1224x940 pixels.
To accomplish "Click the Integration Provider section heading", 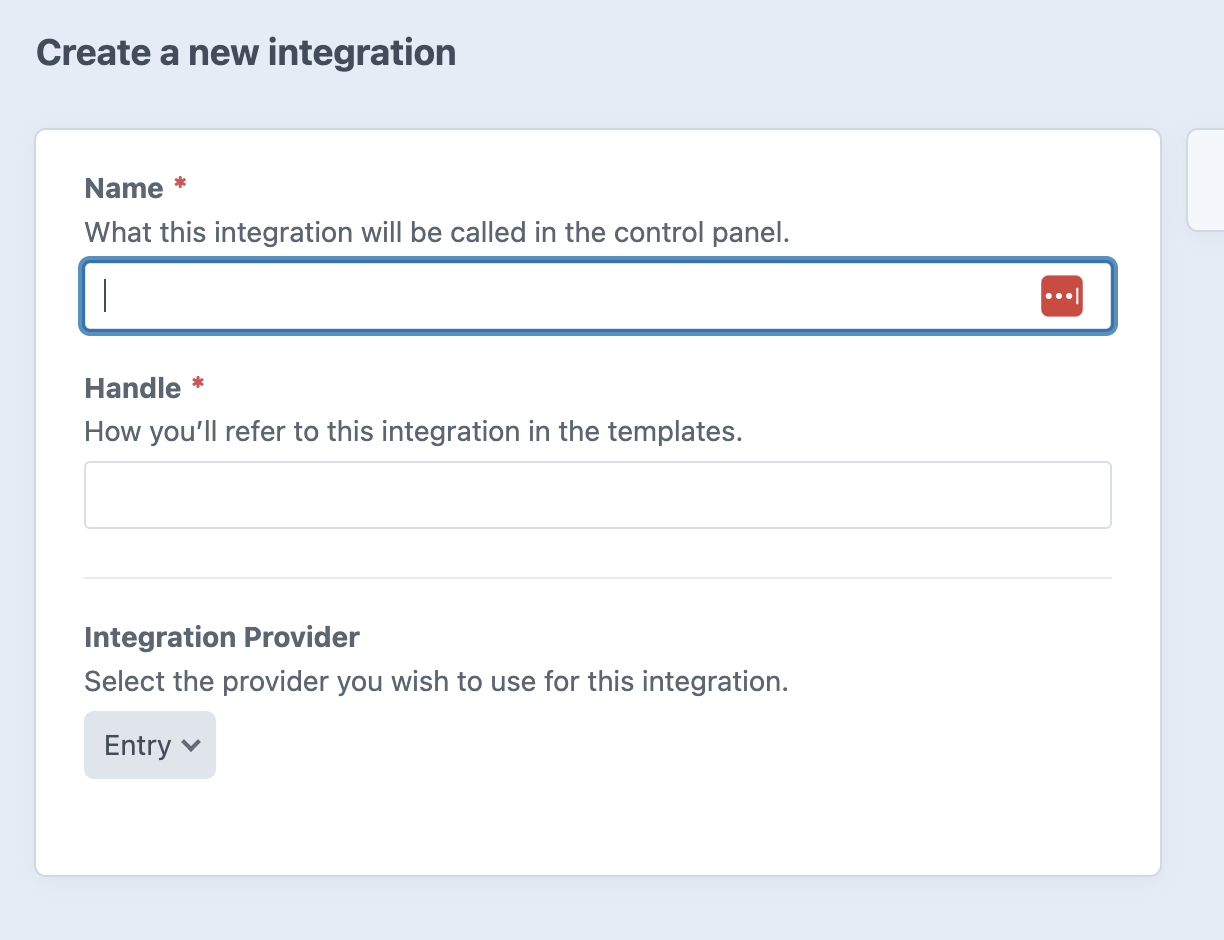I will pos(221,637).
